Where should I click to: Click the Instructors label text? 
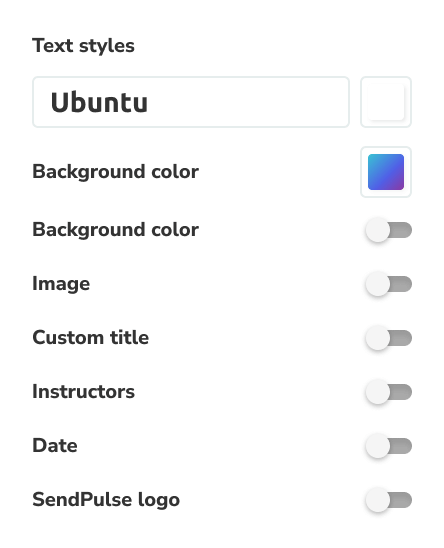(x=83, y=391)
